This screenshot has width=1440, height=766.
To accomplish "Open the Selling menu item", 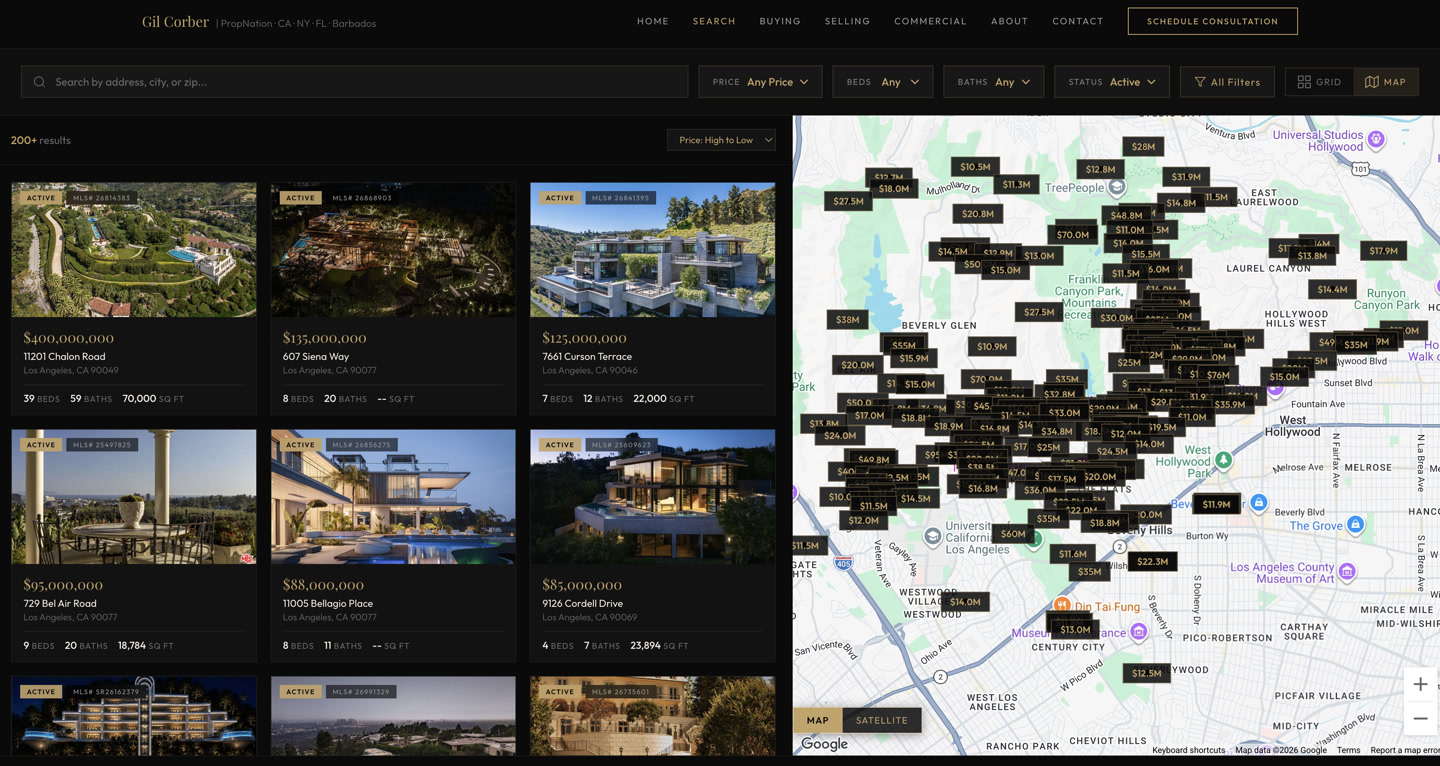I will click(x=847, y=21).
